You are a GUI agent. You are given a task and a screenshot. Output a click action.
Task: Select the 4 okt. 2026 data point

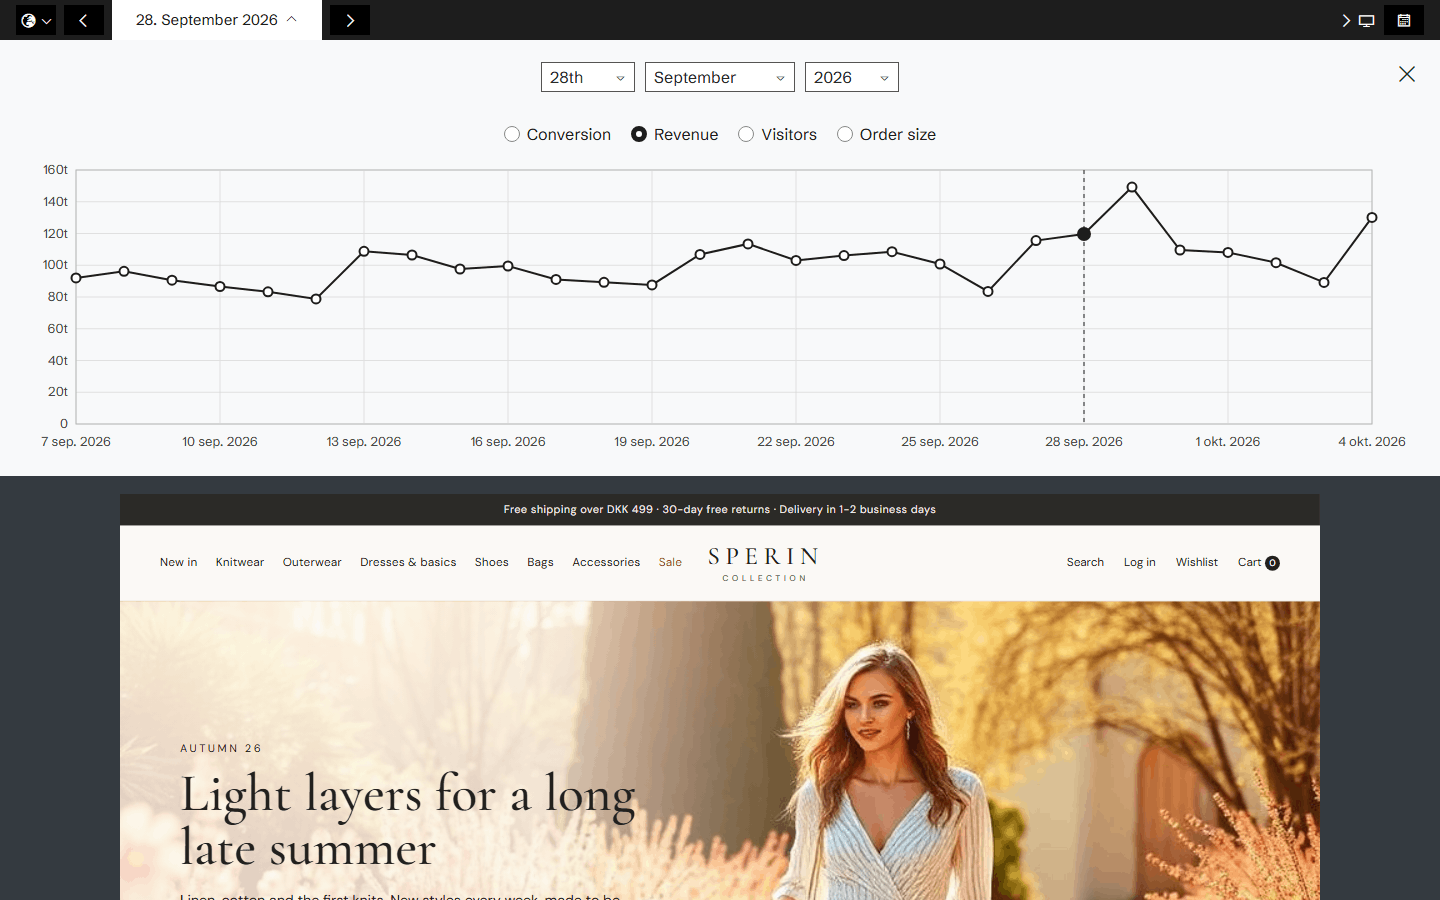(x=1372, y=217)
